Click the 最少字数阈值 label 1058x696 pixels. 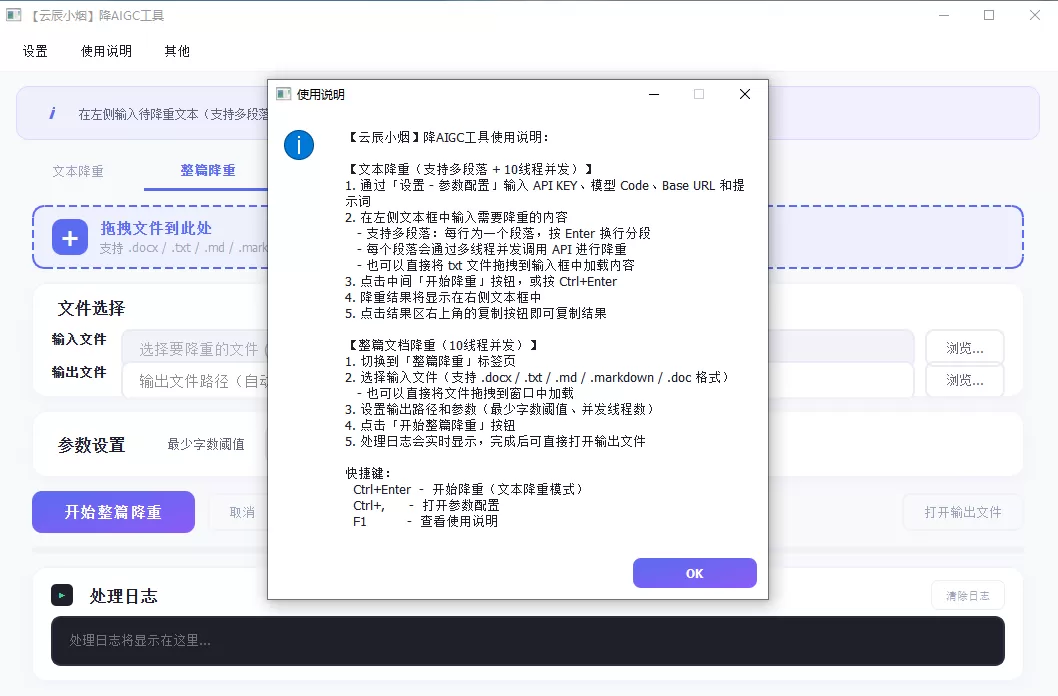point(206,444)
